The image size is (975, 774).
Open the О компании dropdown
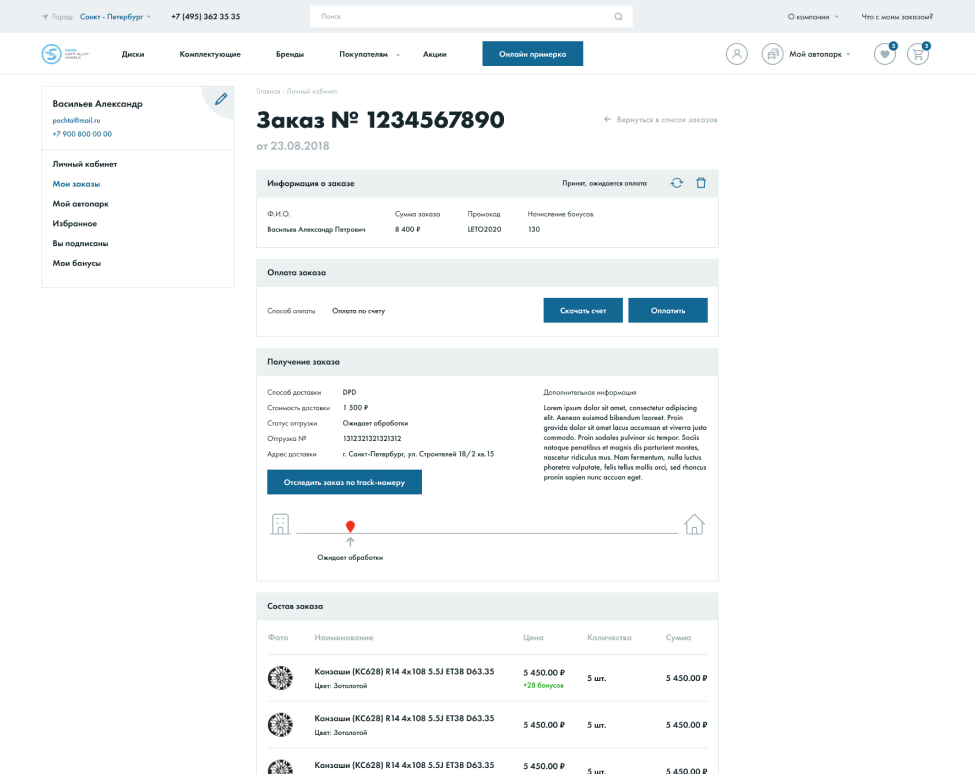click(812, 17)
